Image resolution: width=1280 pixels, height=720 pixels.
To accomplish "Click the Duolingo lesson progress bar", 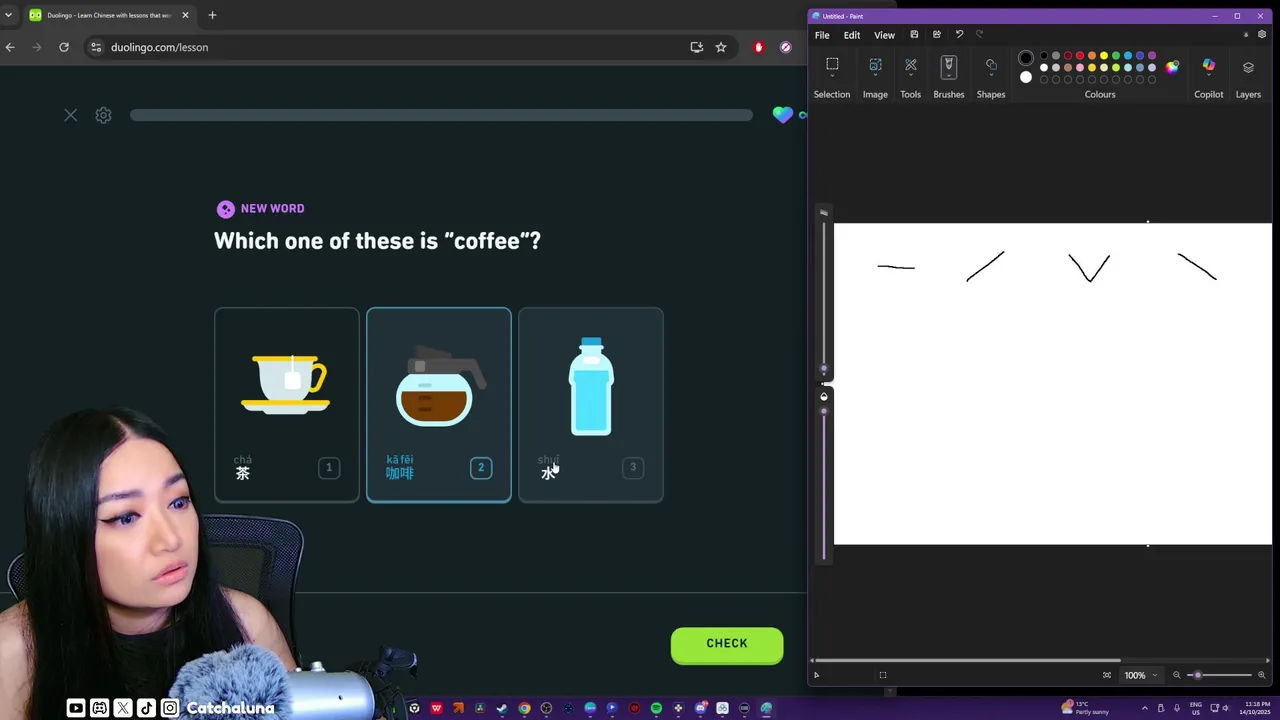I will [x=441, y=115].
